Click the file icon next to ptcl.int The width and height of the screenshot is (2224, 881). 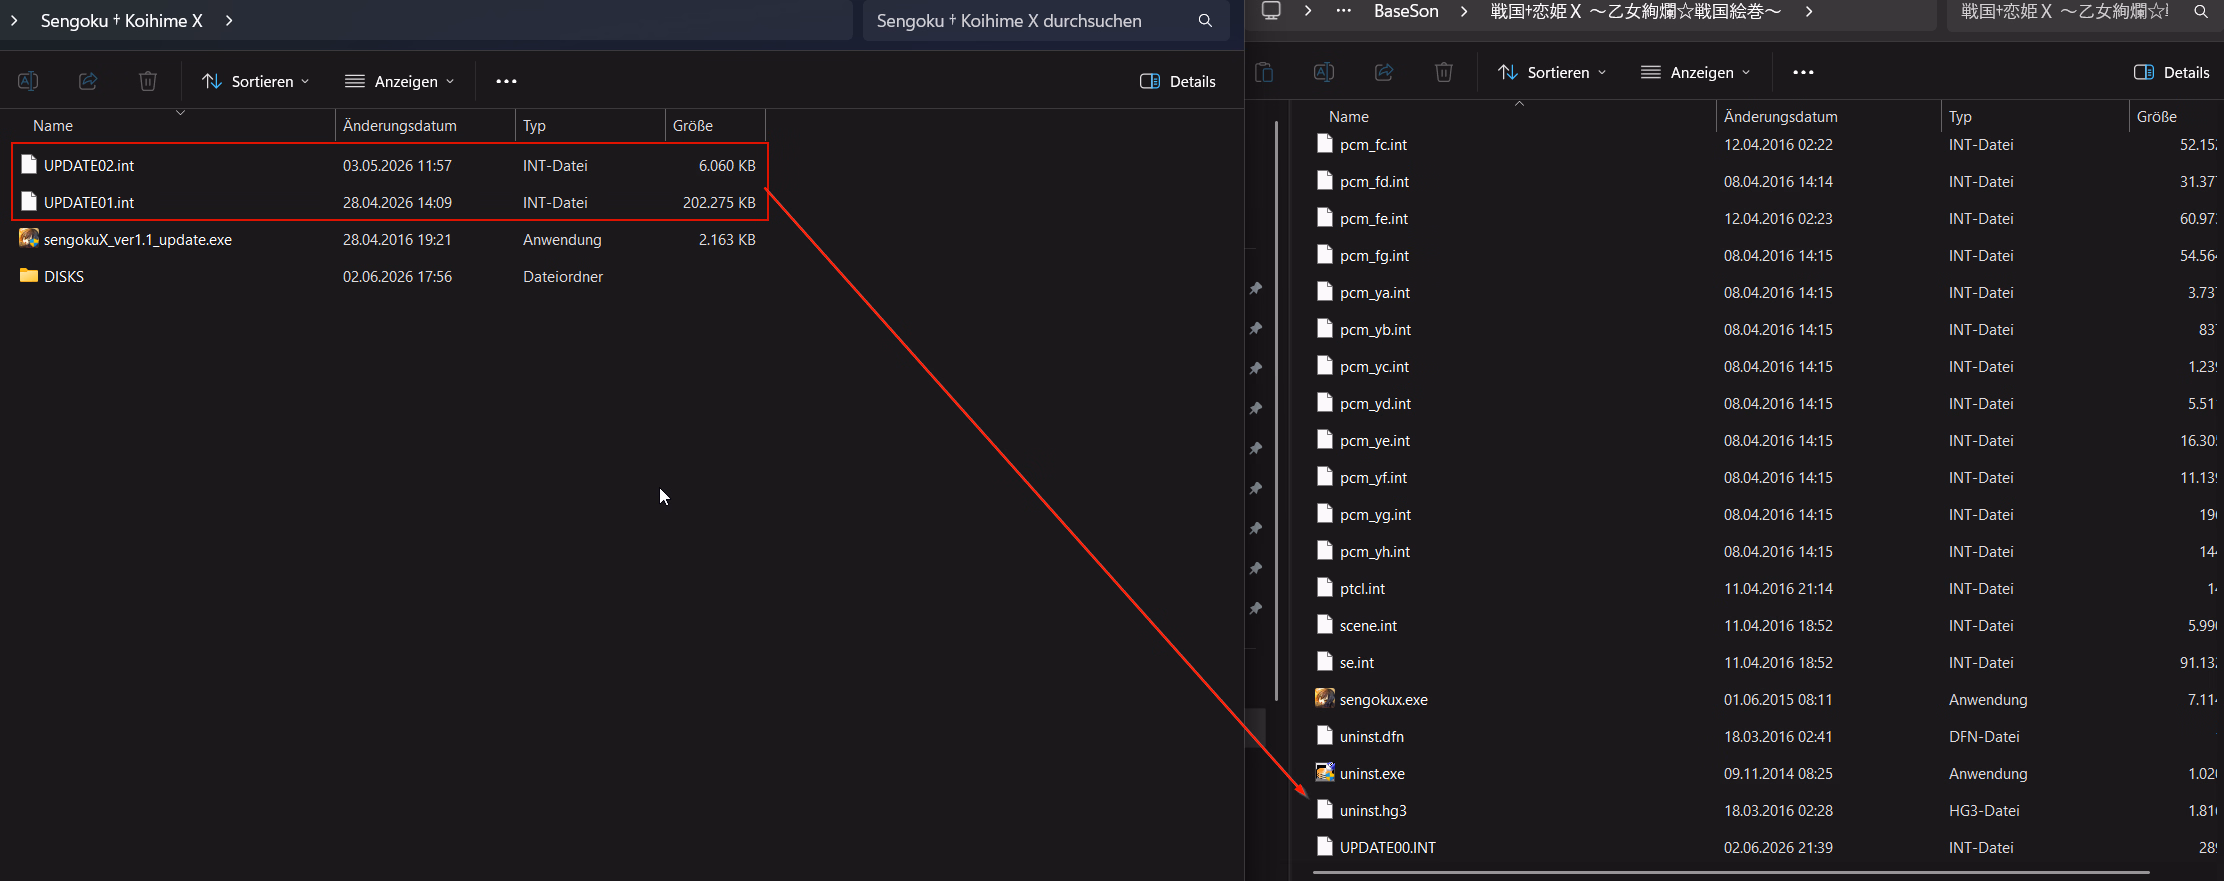click(1325, 588)
